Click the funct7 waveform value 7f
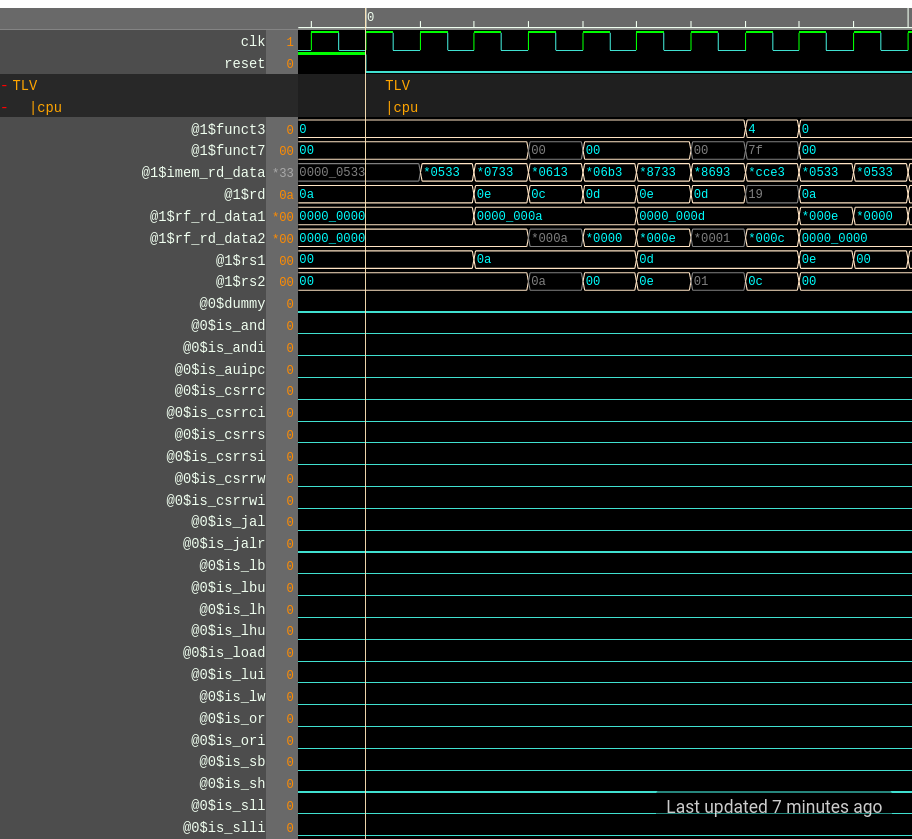Image resolution: width=912 pixels, height=839 pixels. (x=772, y=151)
